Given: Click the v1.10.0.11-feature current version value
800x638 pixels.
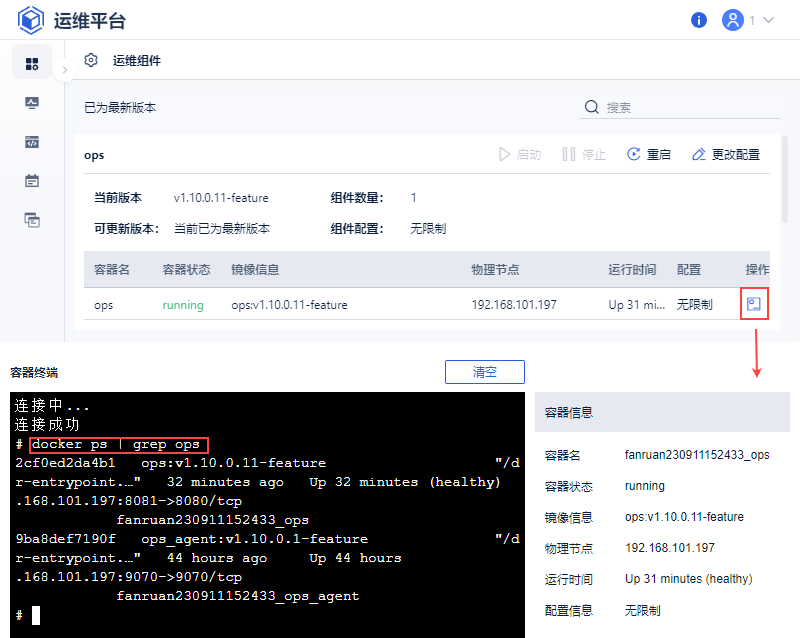Looking at the screenshot, I should 221,198.
